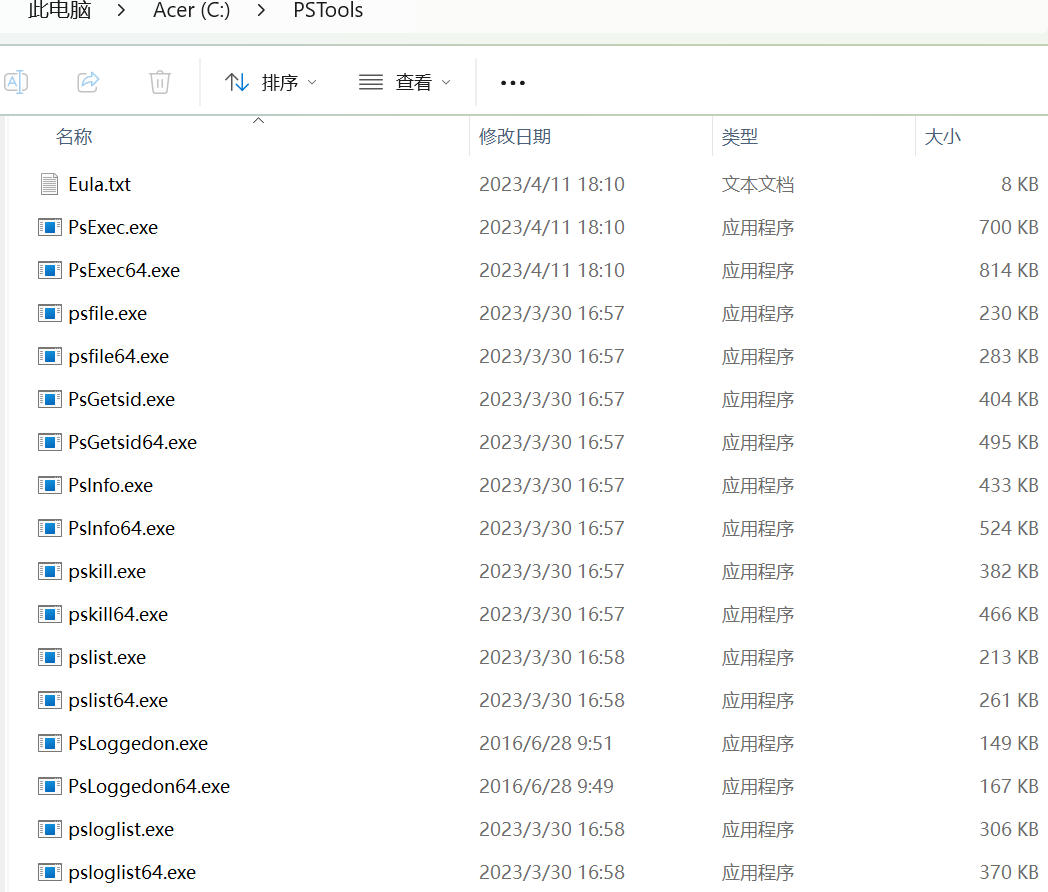Select the file name pskill.exe
Image resolution: width=1048 pixels, height=892 pixels.
tap(107, 571)
